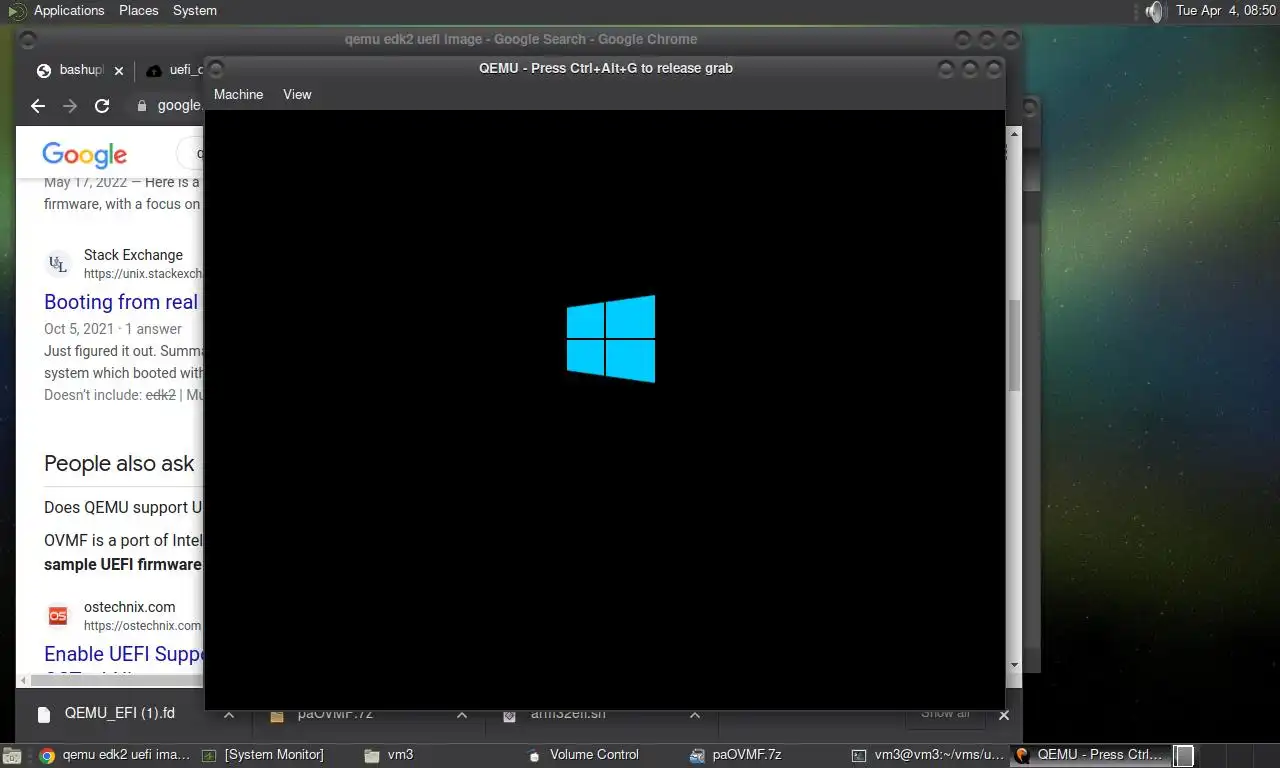Expand options for QEMU_EFI (1).fd download
This screenshot has width=1280, height=768.
[229, 715]
